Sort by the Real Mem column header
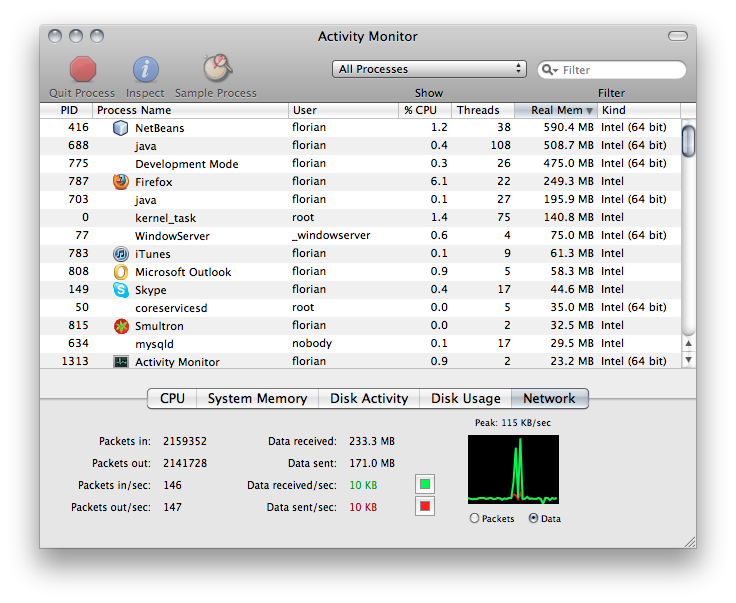The image size is (736, 603). 562,110
